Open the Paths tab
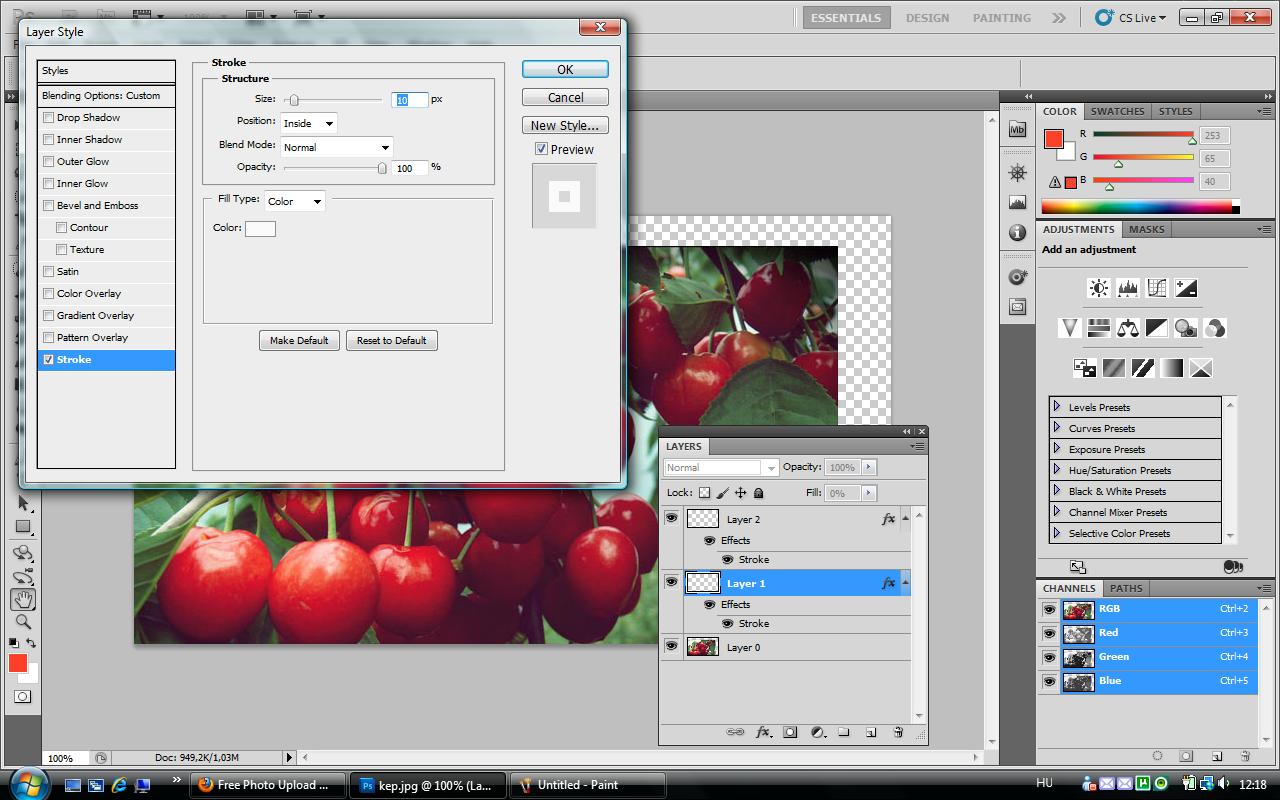1280x800 pixels. click(1126, 588)
